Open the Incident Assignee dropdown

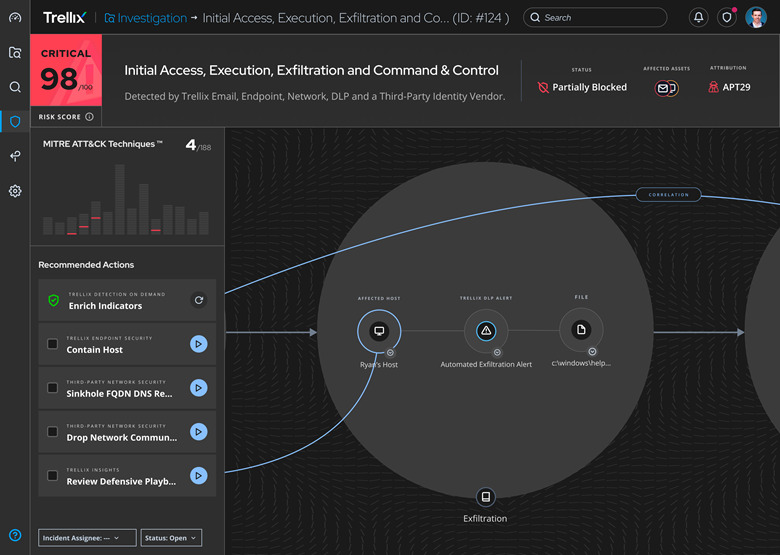click(87, 538)
